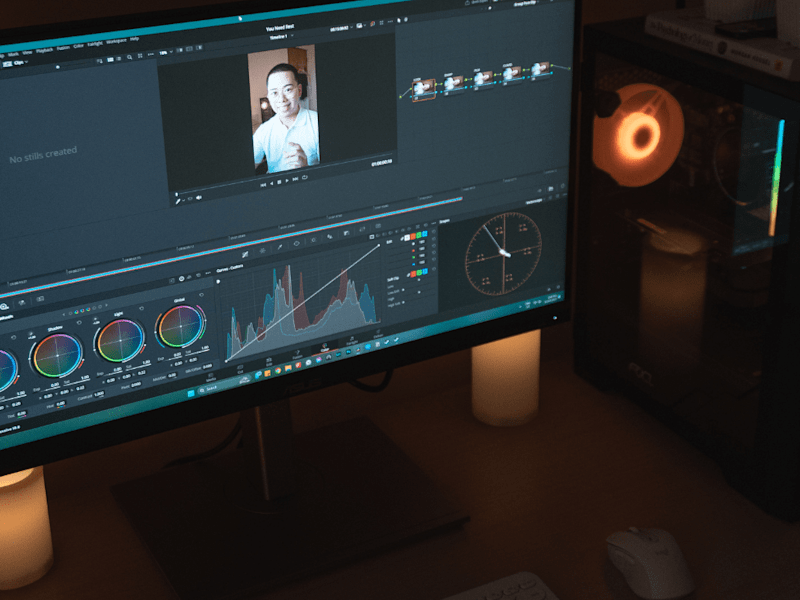This screenshot has width=800, height=600.
Task: Open the Curves palette icon
Action: click(x=245, y=255)
